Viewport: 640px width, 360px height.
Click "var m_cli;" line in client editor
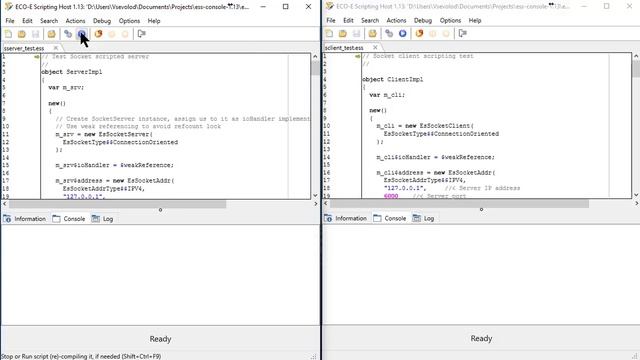click(387, 95)
